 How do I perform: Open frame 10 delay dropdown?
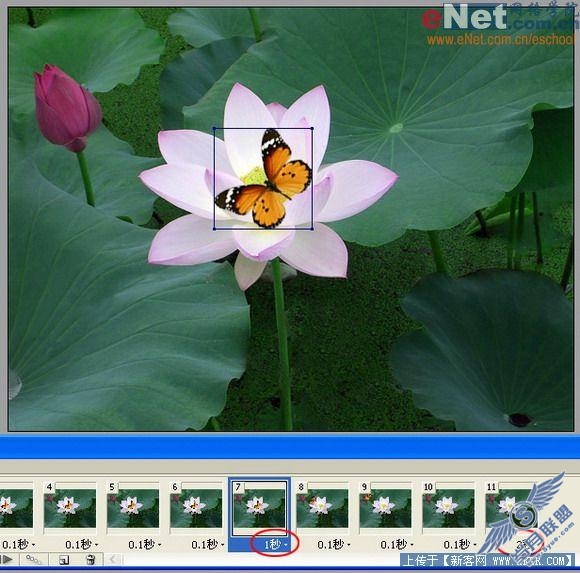pyautogui.click(x=460, y=545)
